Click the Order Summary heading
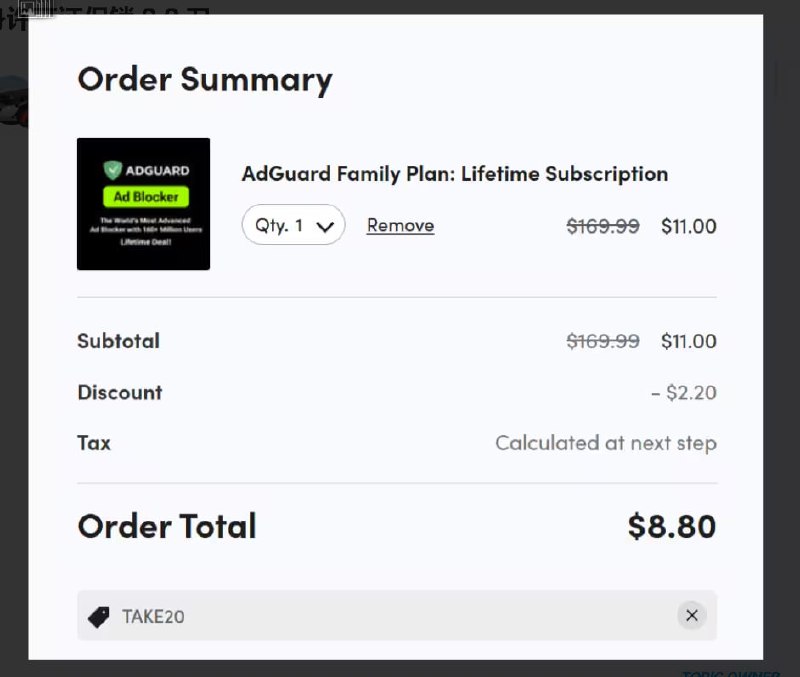The width and height of the screenshot is (800, 677). pos(205,80)
